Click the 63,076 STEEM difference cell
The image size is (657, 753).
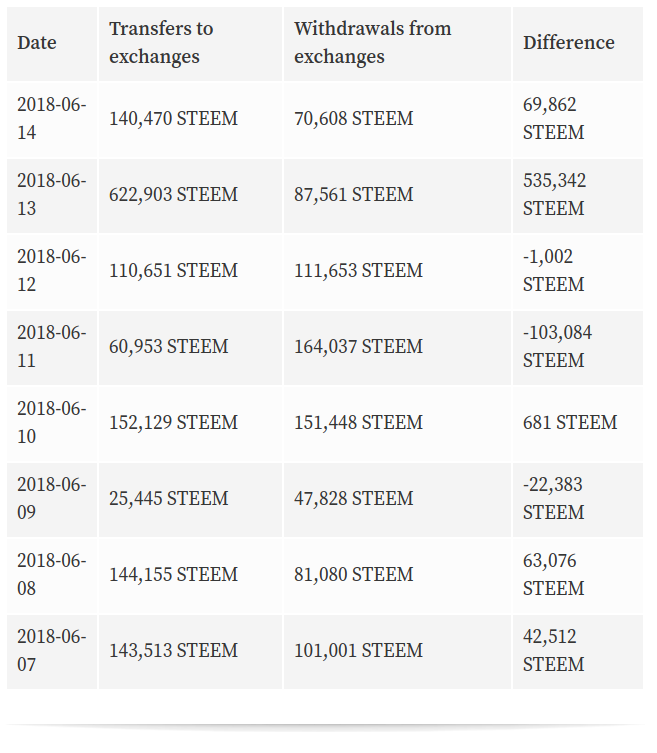(578, 575)
